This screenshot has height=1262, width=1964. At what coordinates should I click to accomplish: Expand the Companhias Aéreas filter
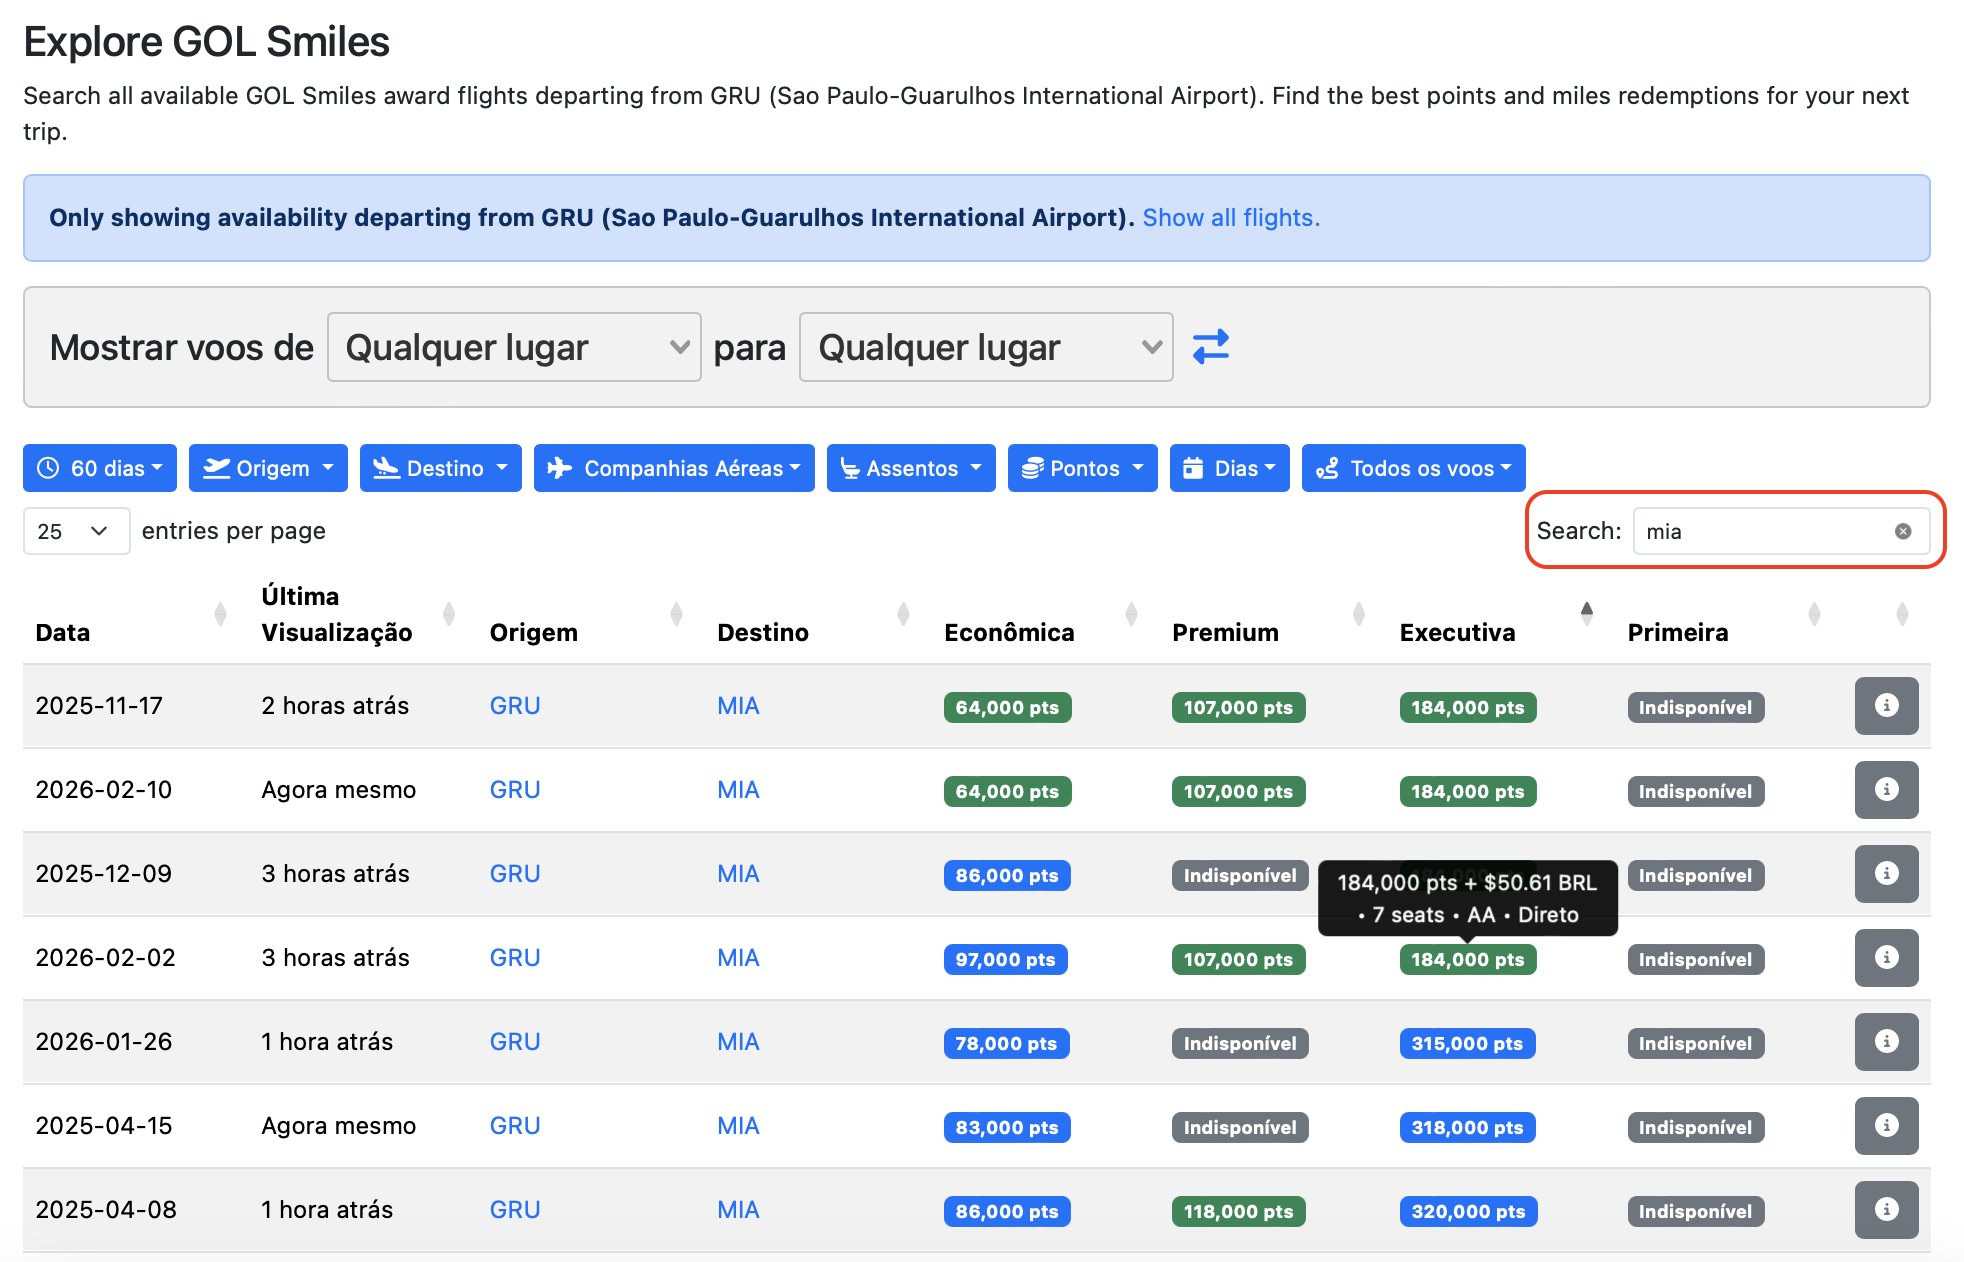(674, 468)
